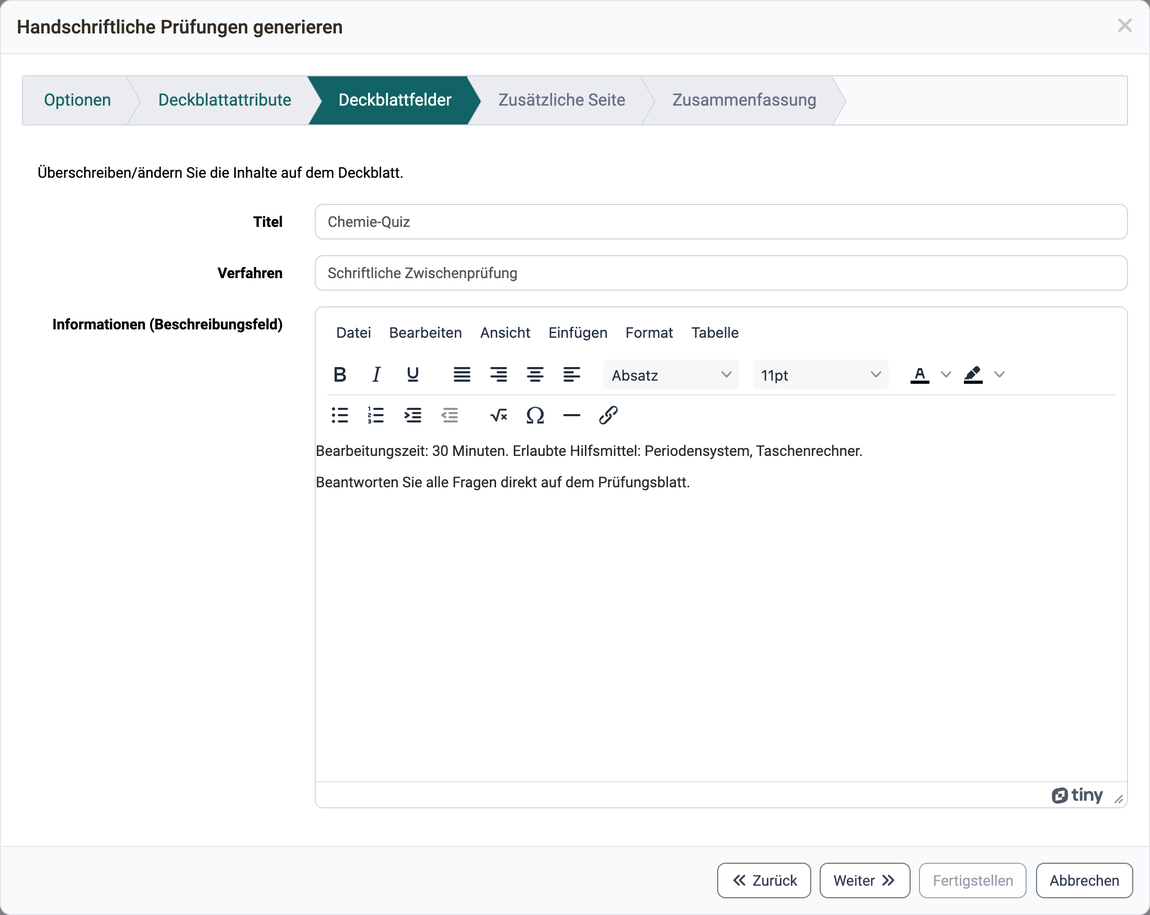Open the Datei menu
The image size is (1150, 915).
[x=354, y=333]
